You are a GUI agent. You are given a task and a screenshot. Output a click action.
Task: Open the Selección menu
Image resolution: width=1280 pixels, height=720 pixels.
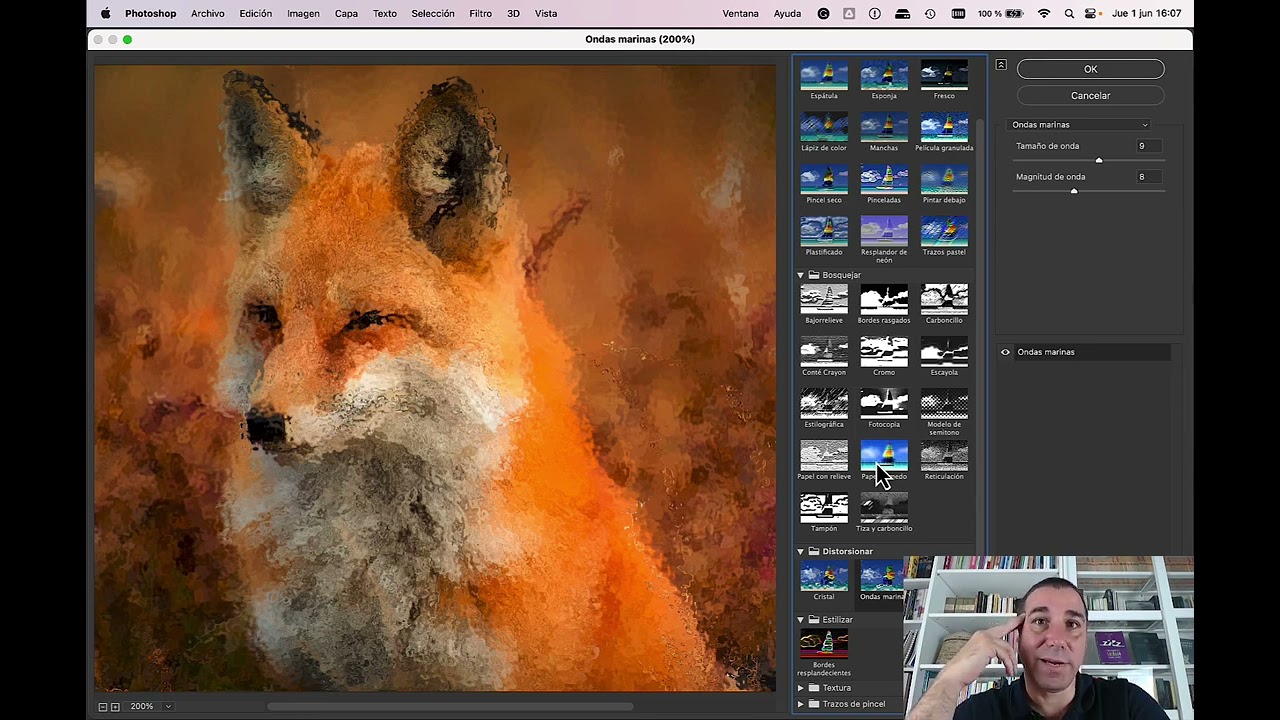pos(433,14)
